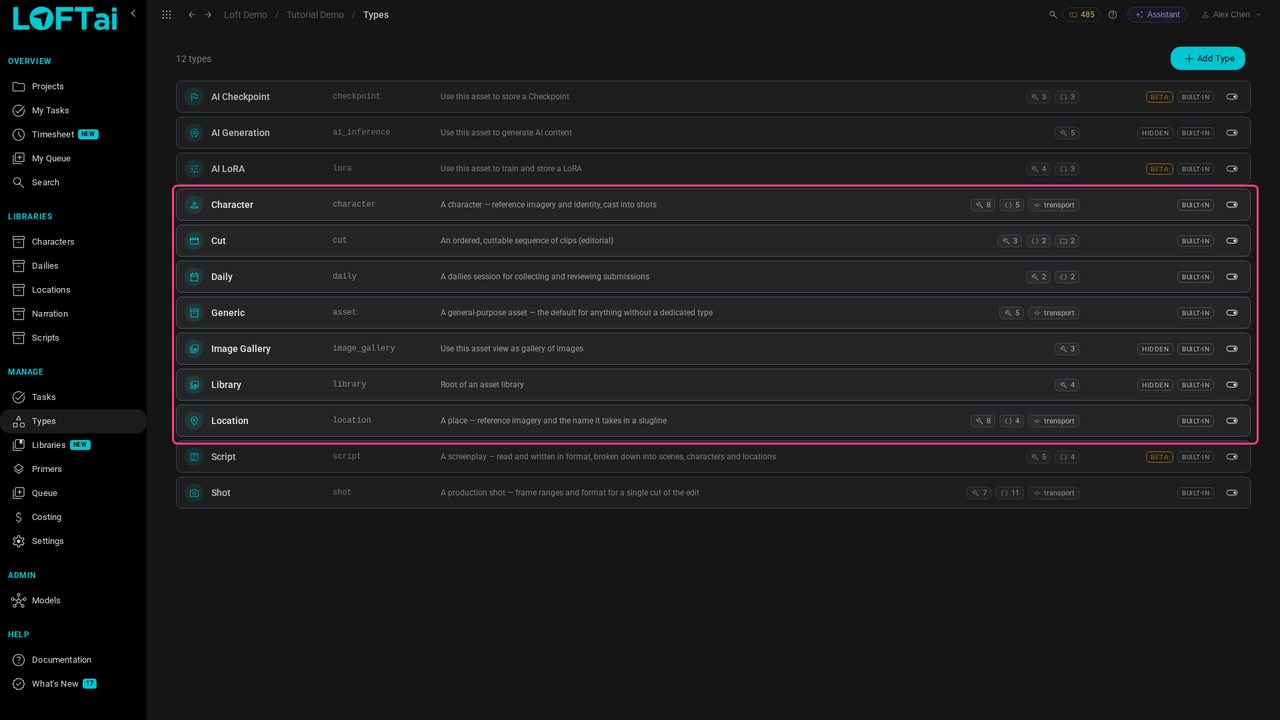The height and width of the screenshot is (720, 1280).
Task: Navigate forward with the right arrow
Action: click(x=208, y=15)
